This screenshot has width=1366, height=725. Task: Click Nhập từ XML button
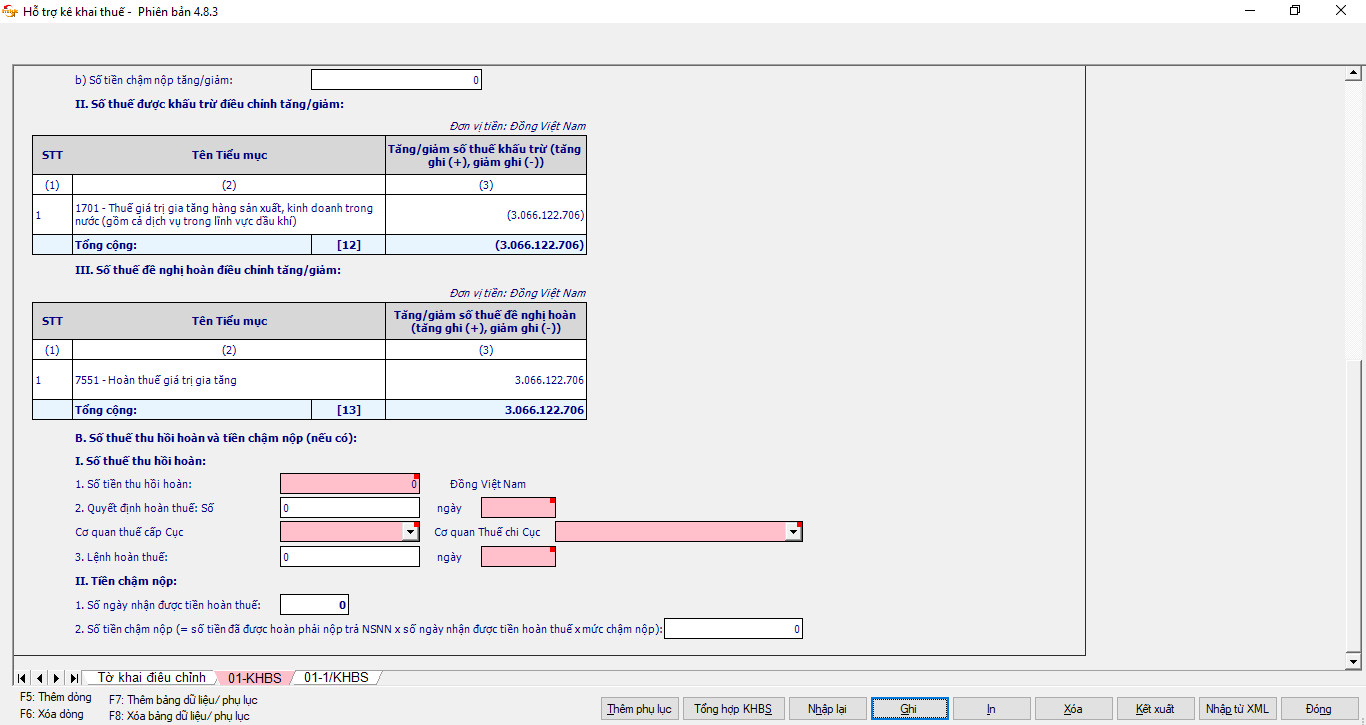point(1237,709)
